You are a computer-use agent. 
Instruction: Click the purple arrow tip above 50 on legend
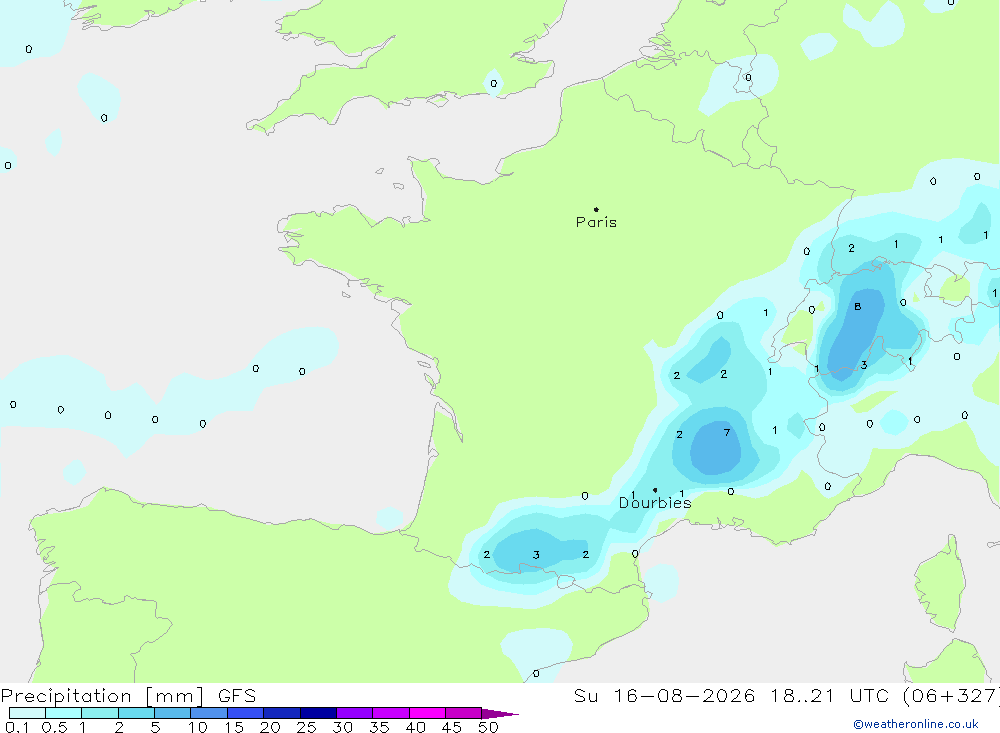click(500, 714)
